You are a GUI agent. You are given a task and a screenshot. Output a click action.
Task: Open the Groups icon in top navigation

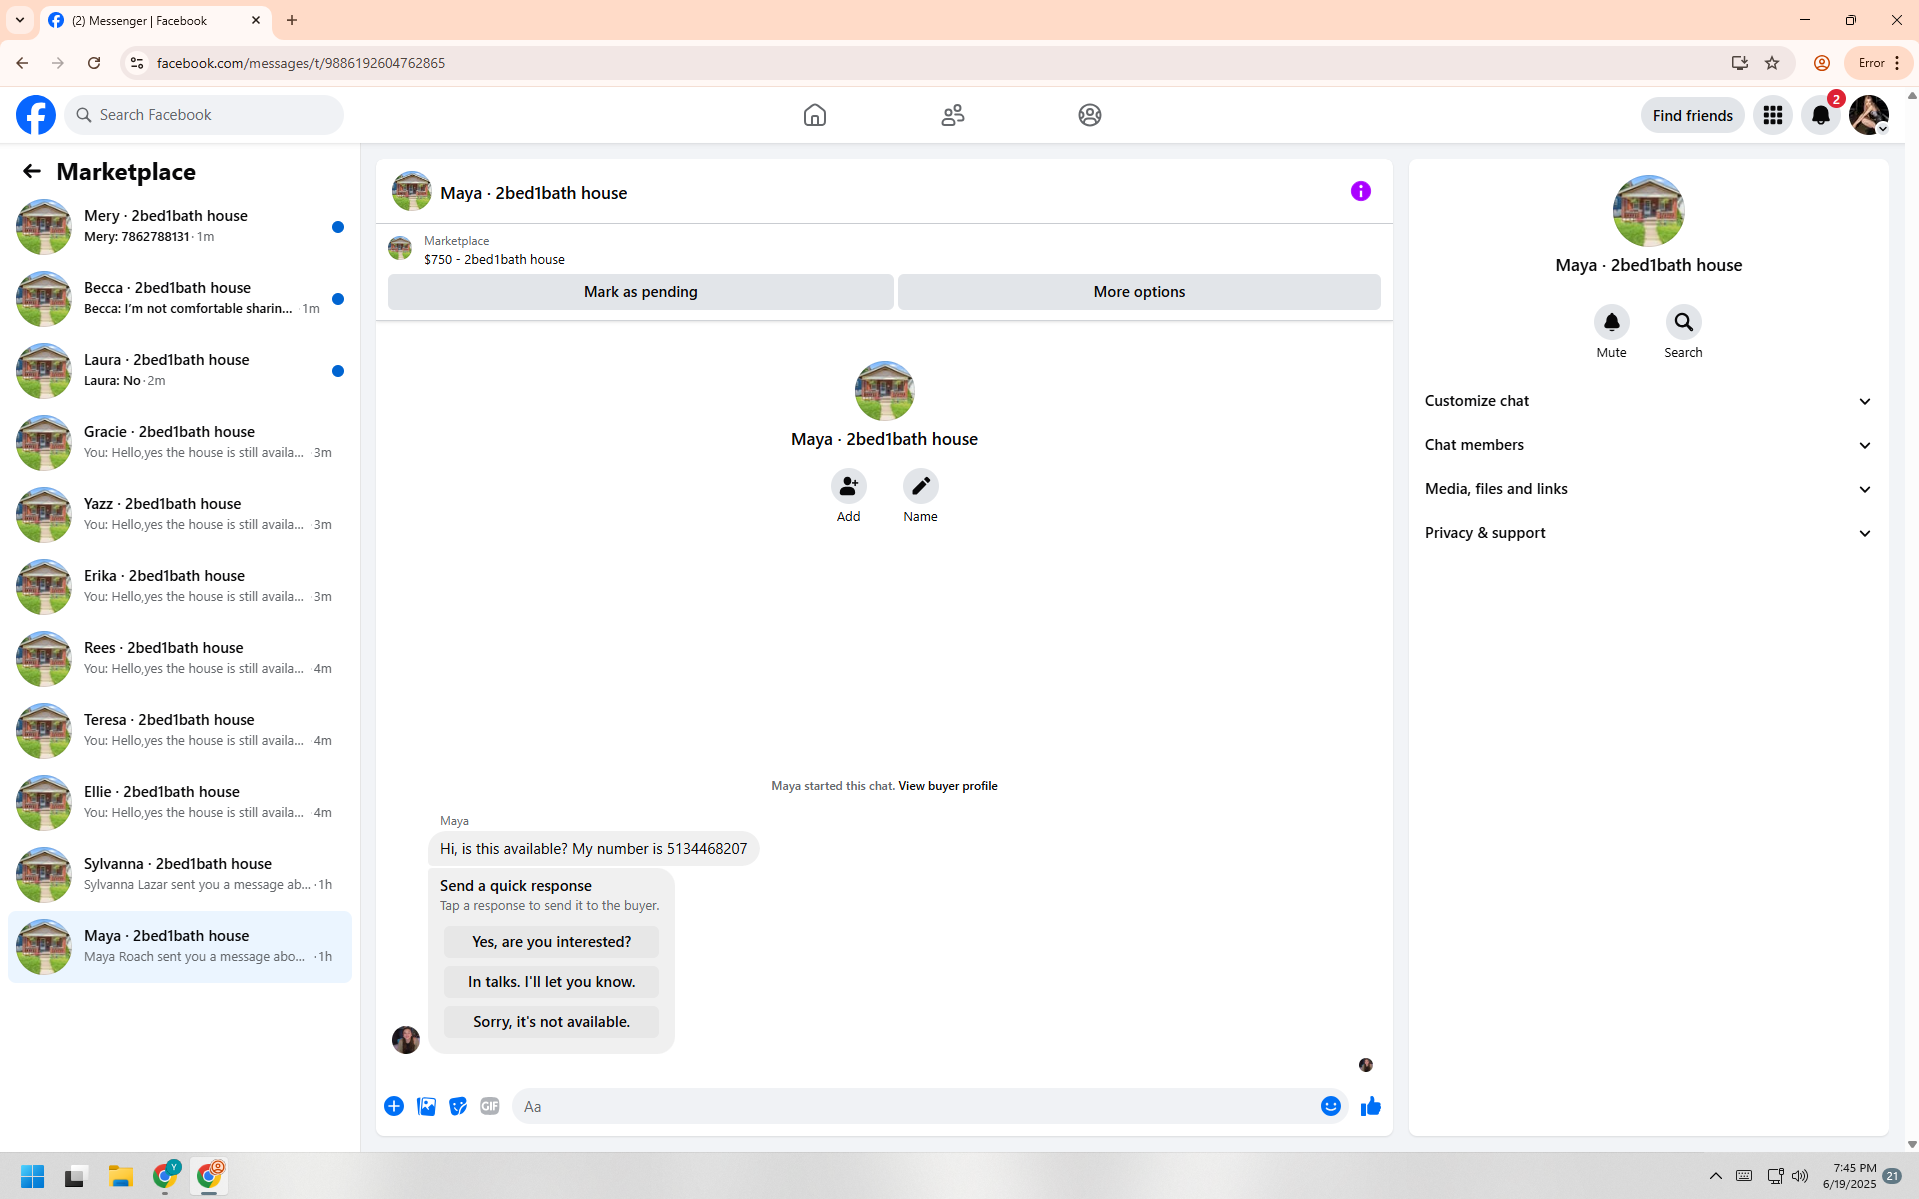coord(1090,115)
